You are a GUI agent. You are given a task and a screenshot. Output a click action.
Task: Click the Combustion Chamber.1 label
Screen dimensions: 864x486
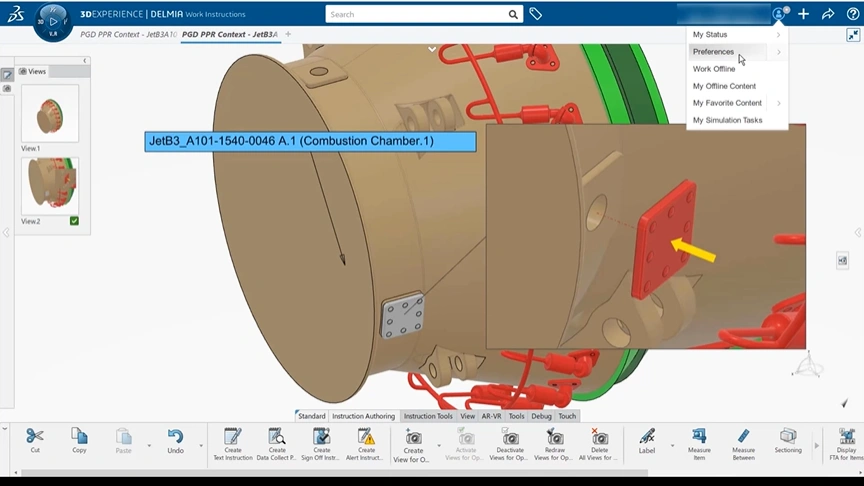pos(310,141)
